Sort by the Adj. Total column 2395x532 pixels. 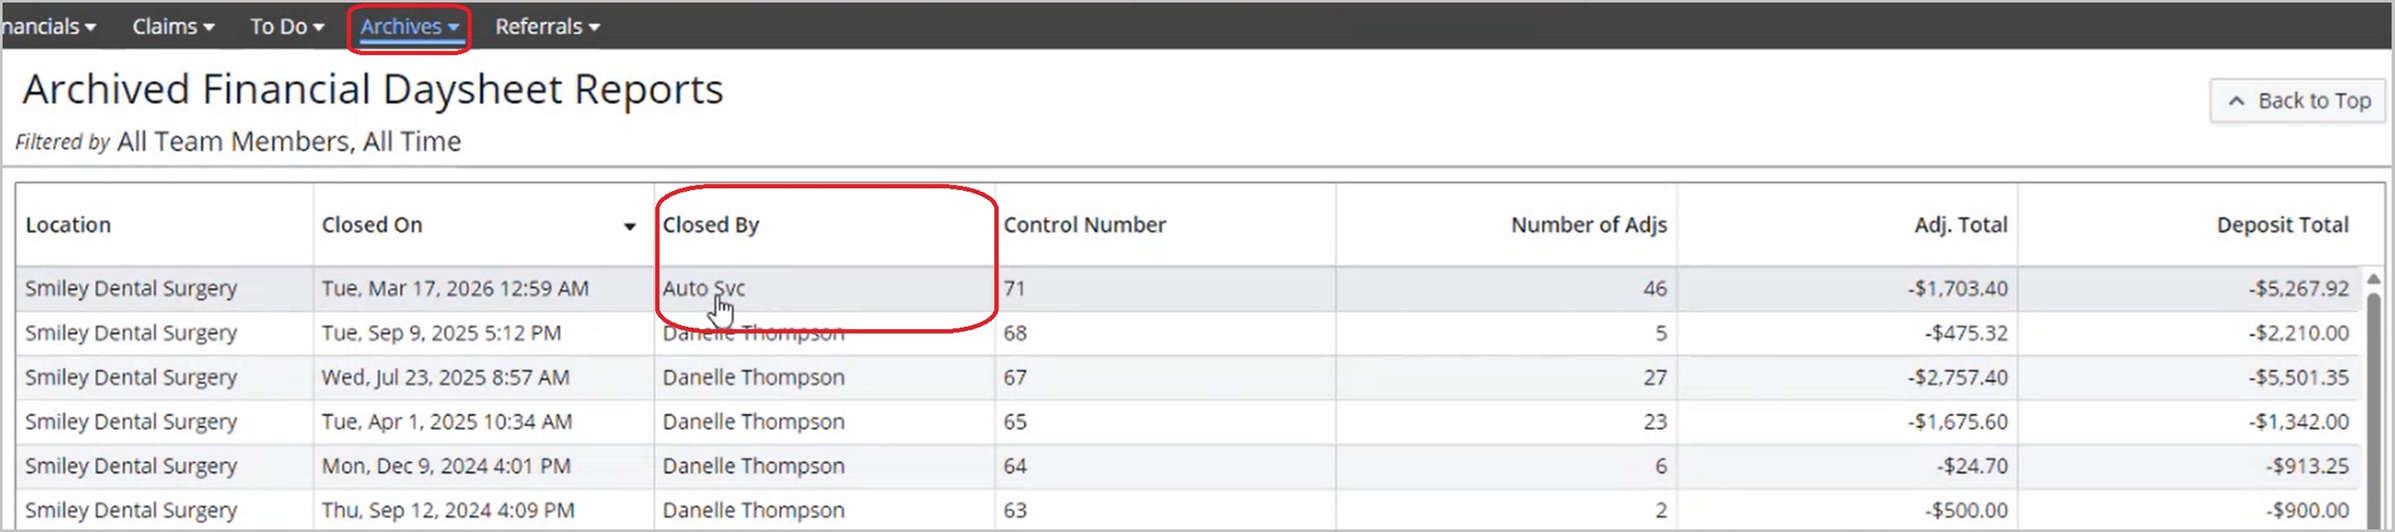(x=1960, y=225)
